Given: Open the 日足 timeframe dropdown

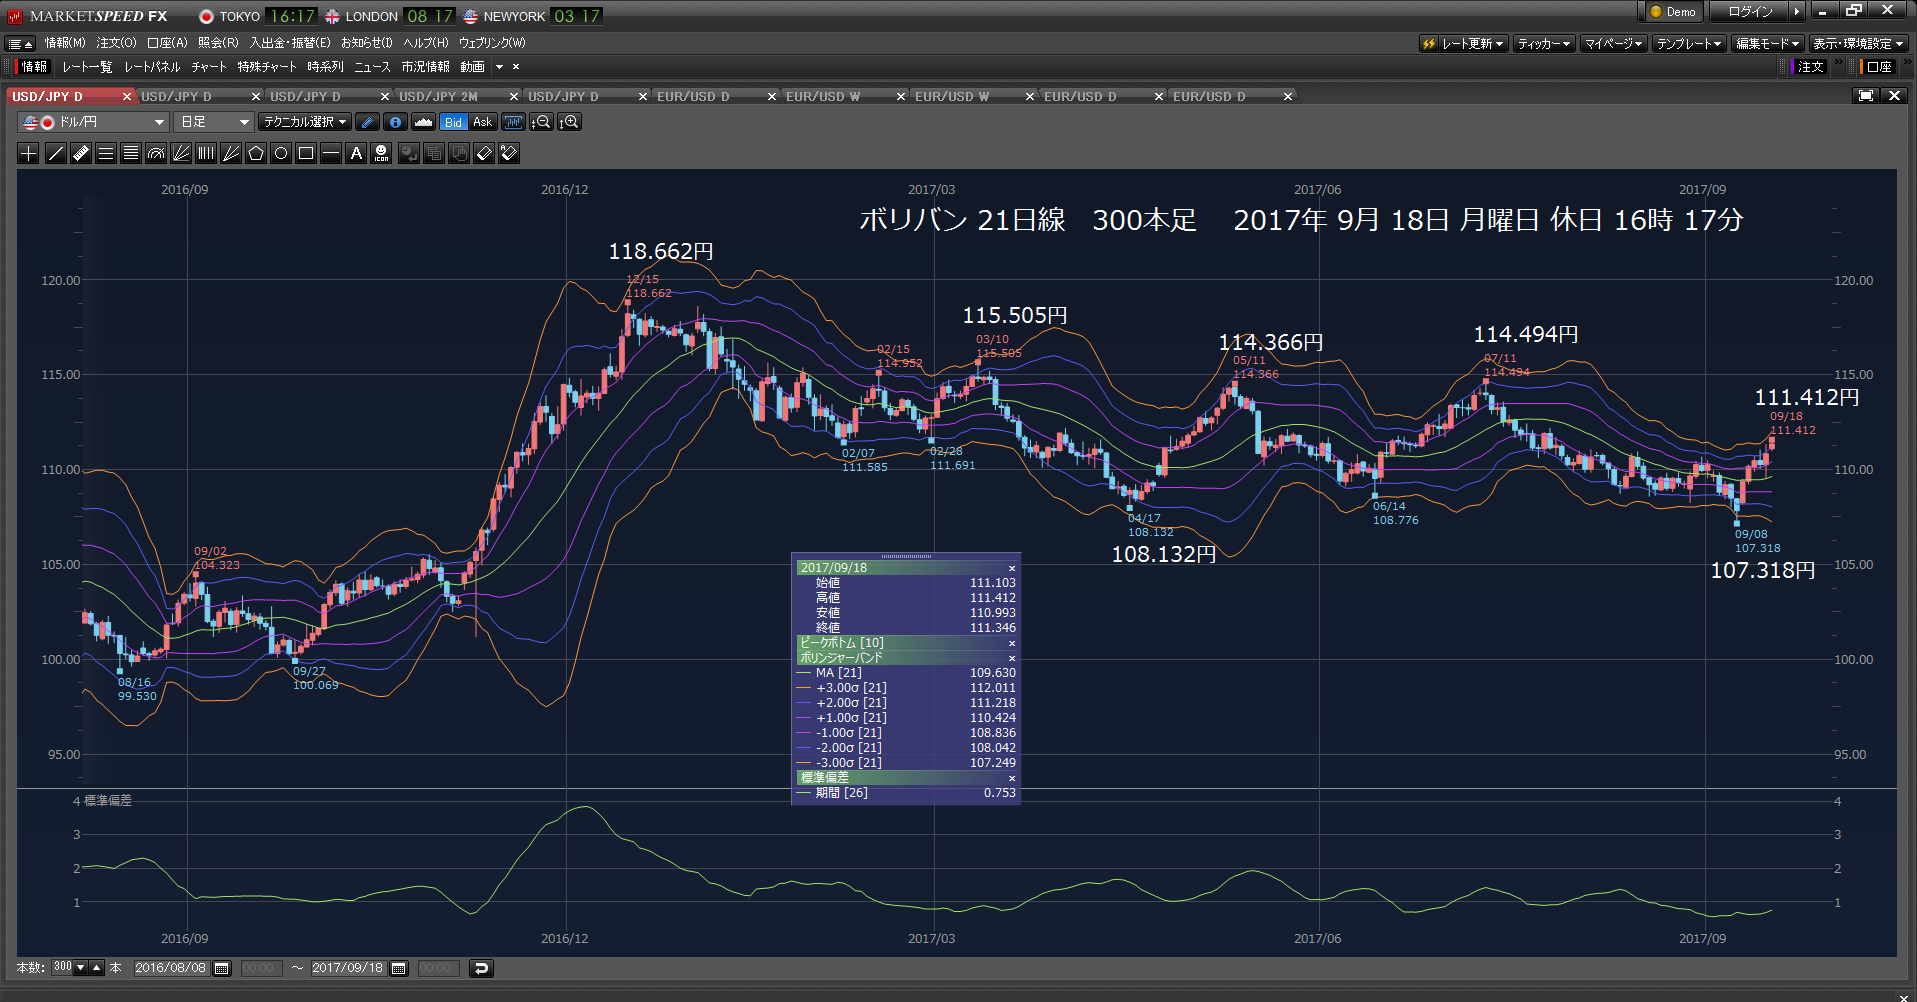Looking at the screenshot, I should pyautogui.click(x=214, y=122).
